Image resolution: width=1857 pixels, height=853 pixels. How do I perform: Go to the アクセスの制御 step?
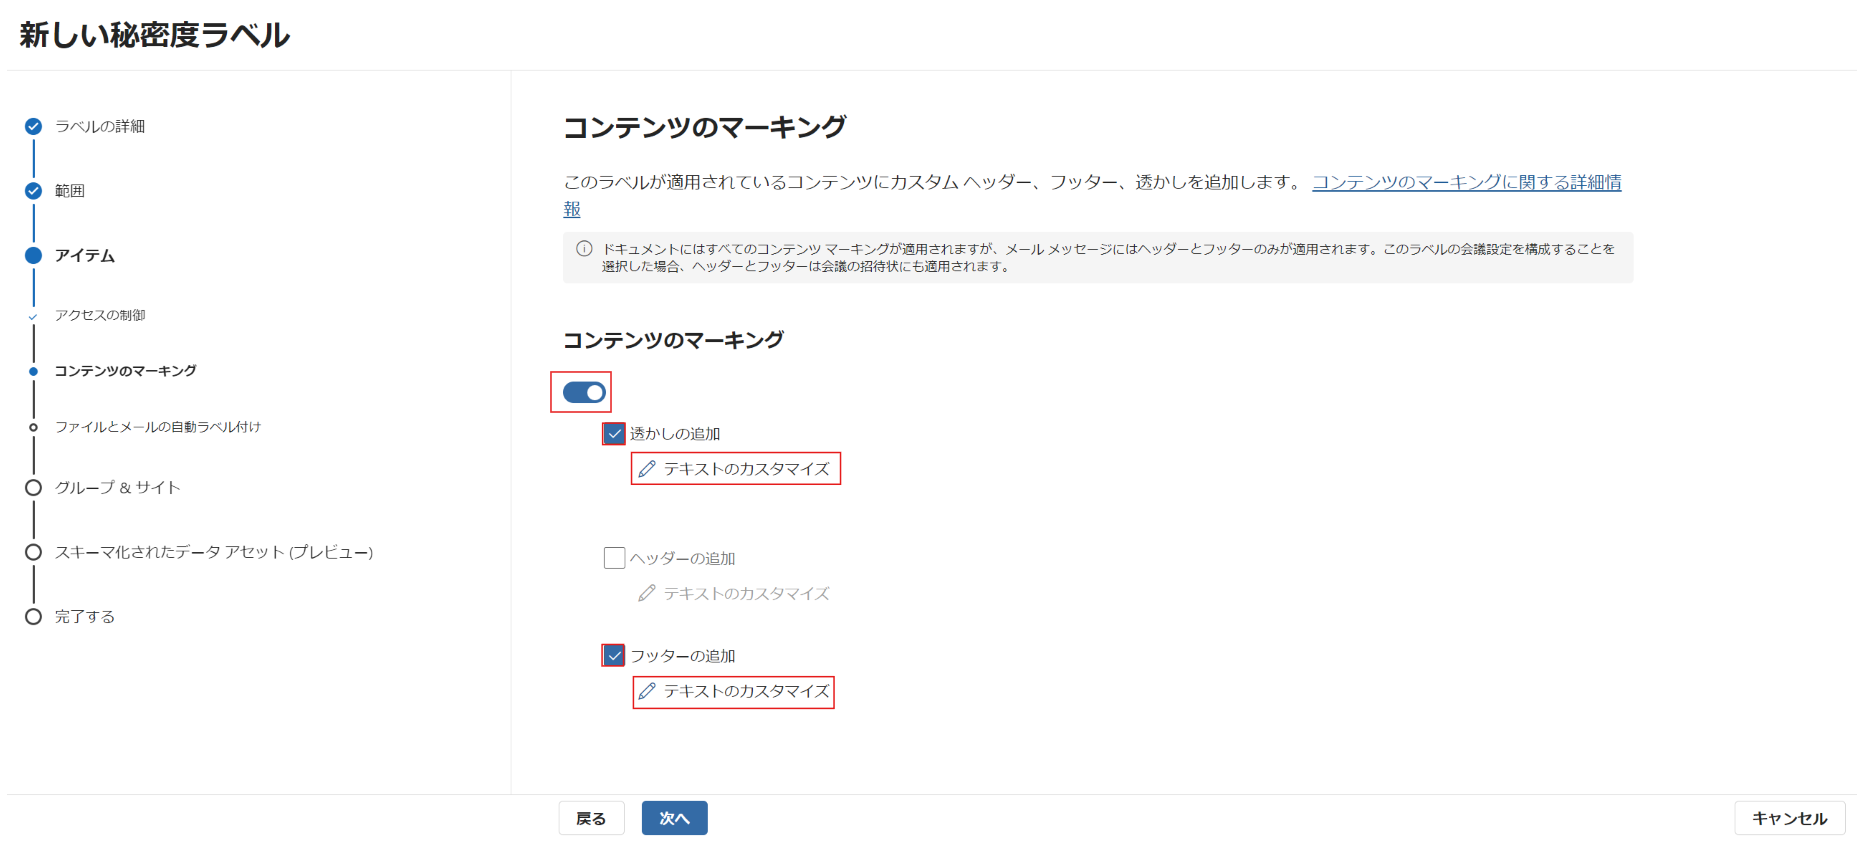100,315
